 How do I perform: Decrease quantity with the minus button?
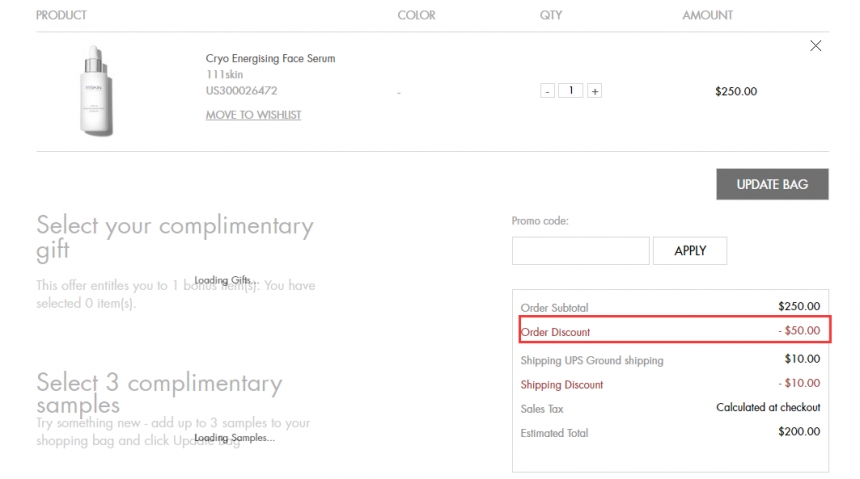coord(547,91)
